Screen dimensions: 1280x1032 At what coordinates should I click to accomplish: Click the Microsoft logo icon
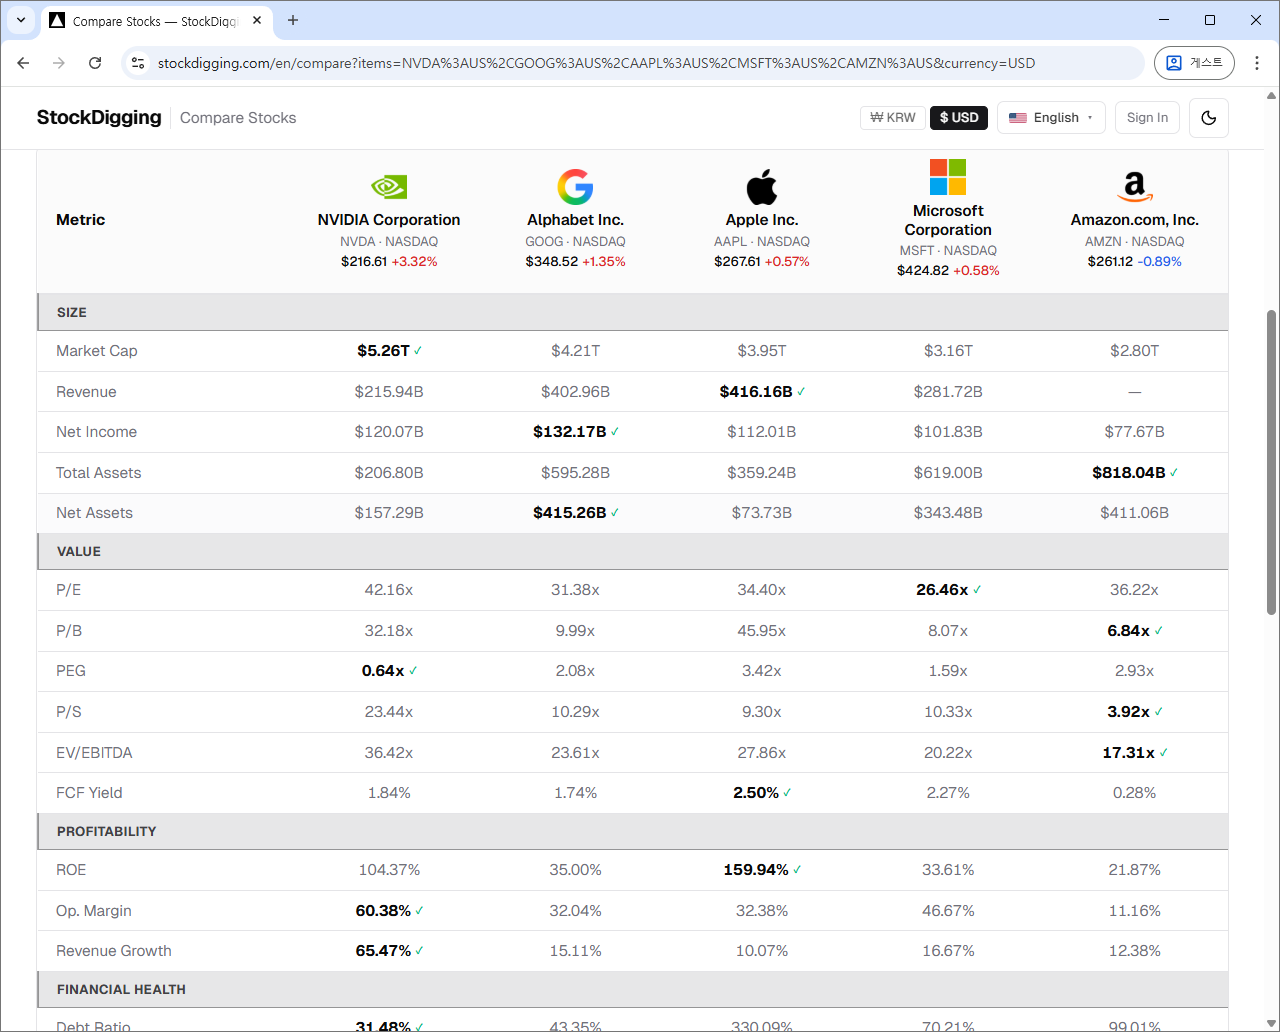[x=948, y=177]
